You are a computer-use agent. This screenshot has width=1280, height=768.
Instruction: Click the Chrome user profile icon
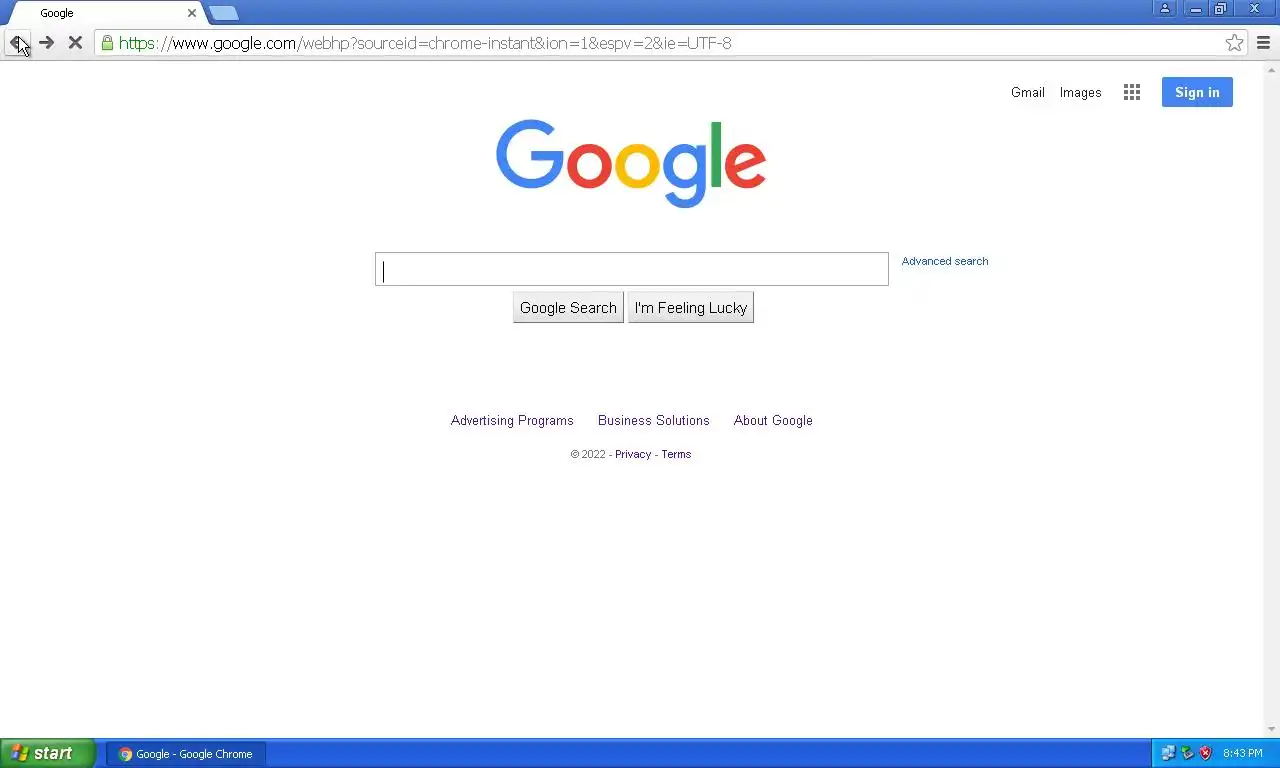pyautogui.click(x=1165, y=9)
